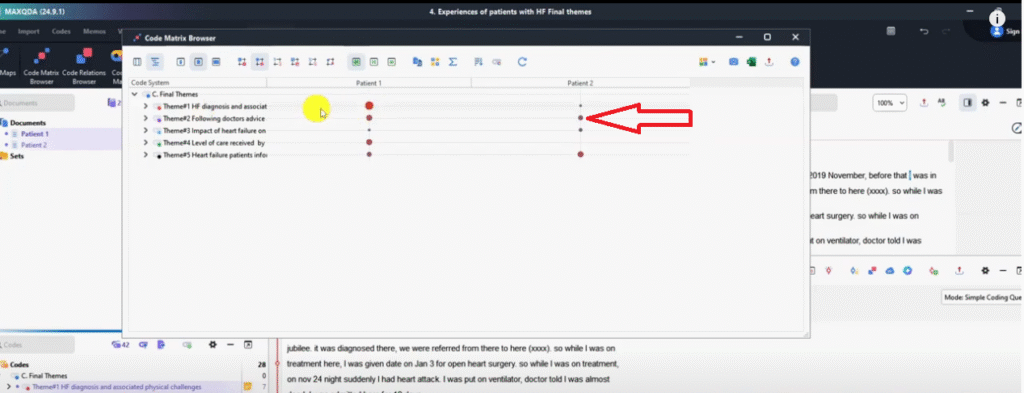Maximize the Code Matrix Browser window

pyautogui.click(x=767, y=37)
